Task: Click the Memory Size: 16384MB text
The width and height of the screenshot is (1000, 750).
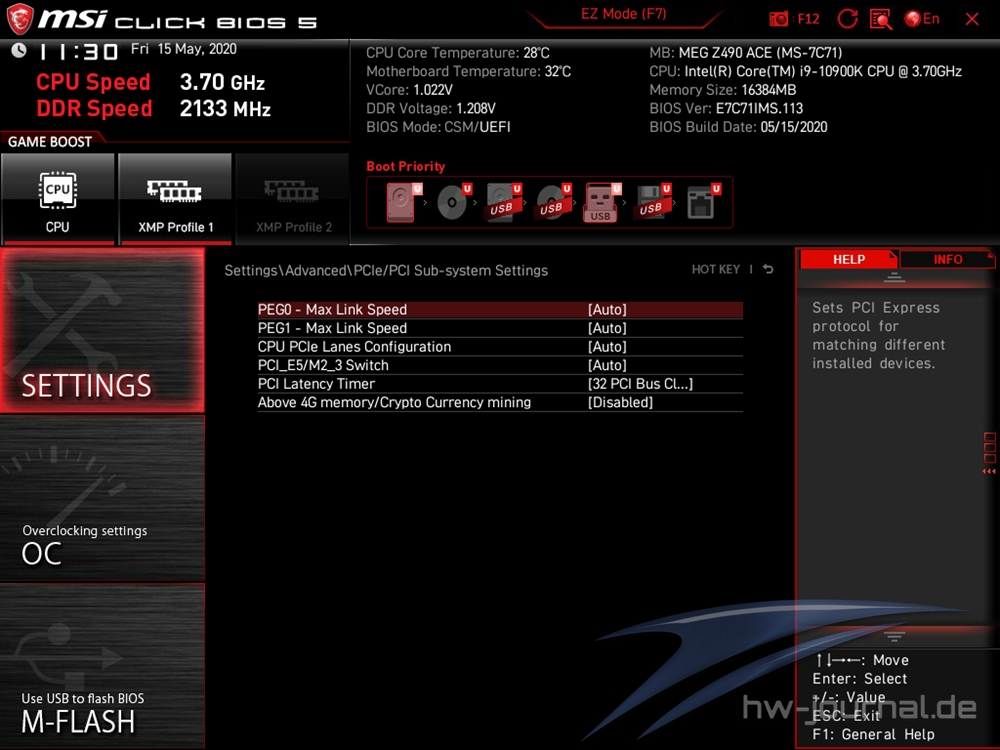Action: (723, 90)
